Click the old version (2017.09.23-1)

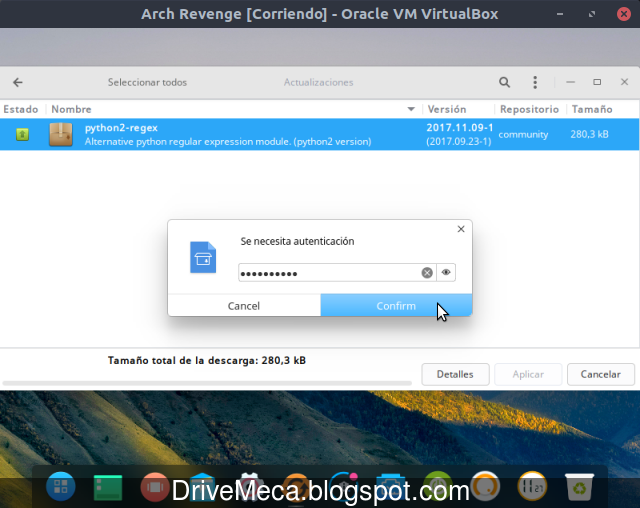click(459, 142)
